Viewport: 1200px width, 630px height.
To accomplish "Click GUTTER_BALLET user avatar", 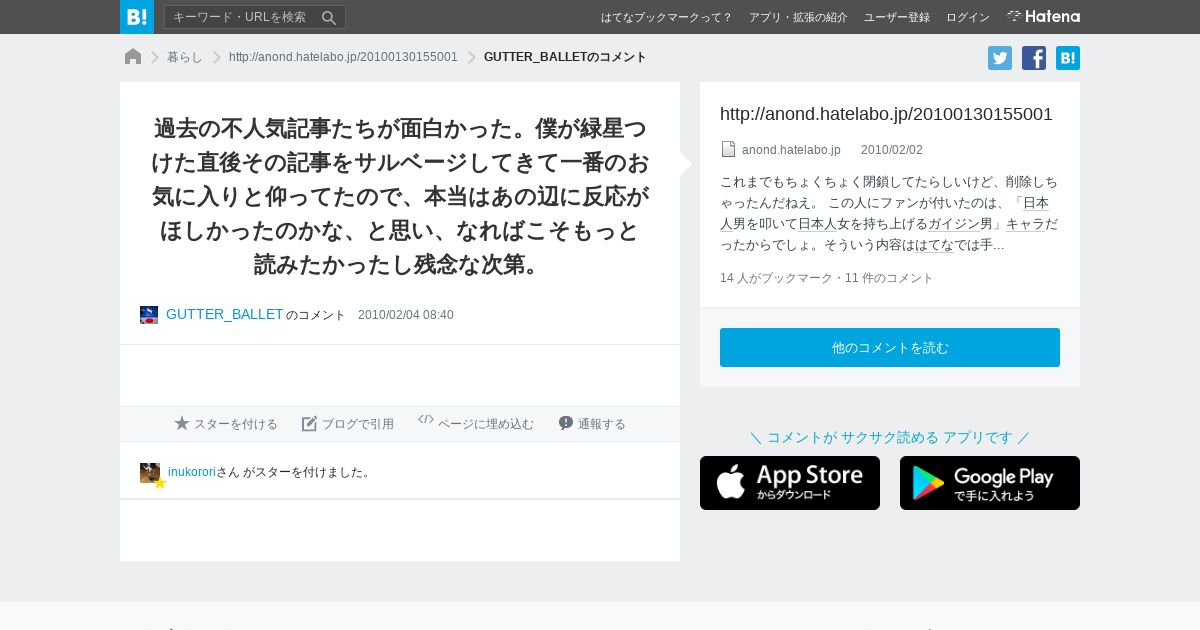I will (149, 315).
